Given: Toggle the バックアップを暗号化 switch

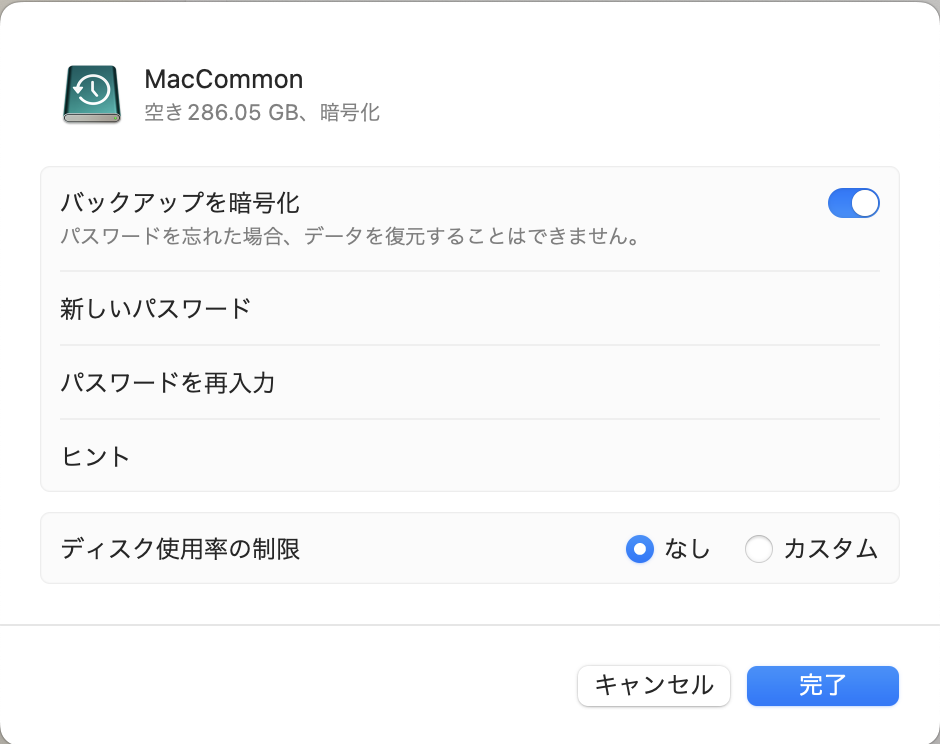Looking at the screenshot, I should (854, 203).
